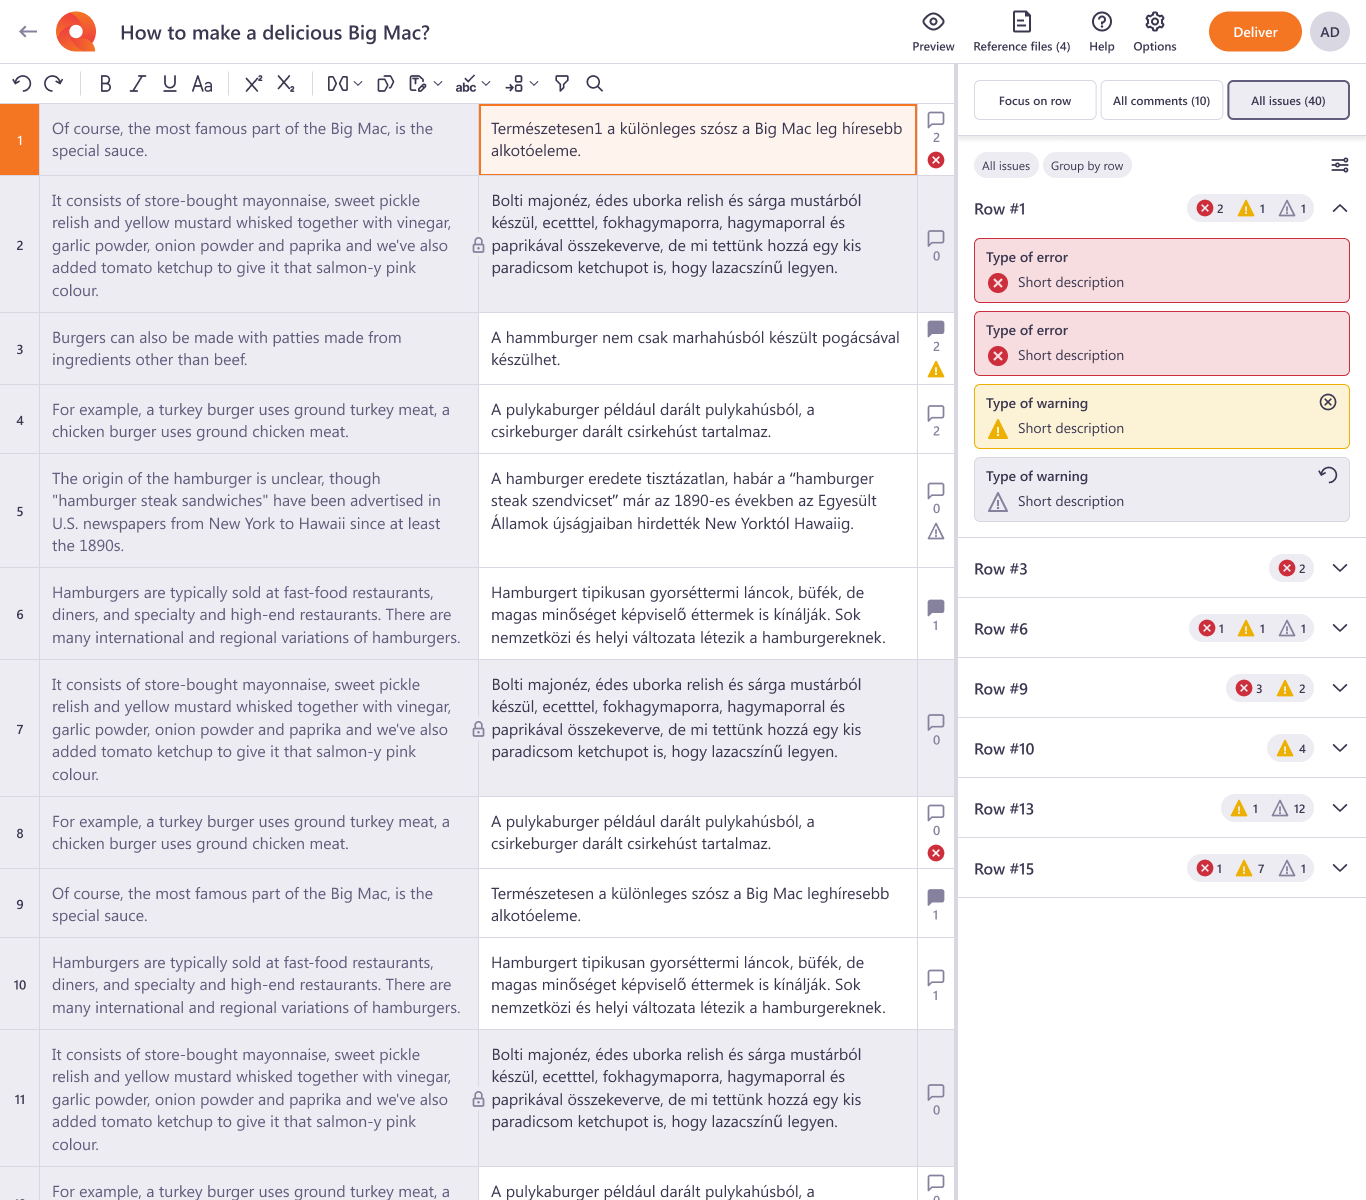Switch to the All comments tab

[1161, 100]
